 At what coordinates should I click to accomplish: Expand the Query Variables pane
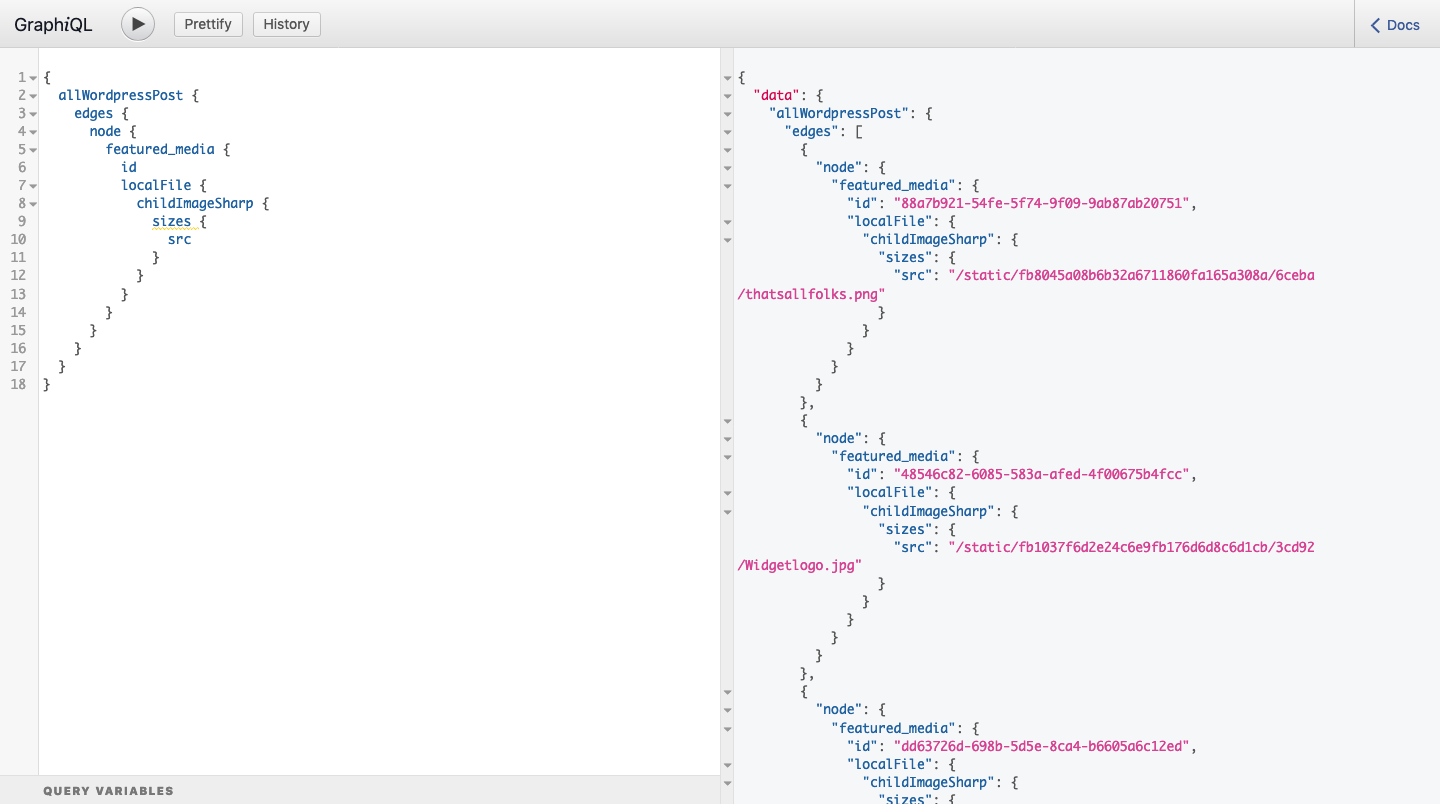[108, 790]
